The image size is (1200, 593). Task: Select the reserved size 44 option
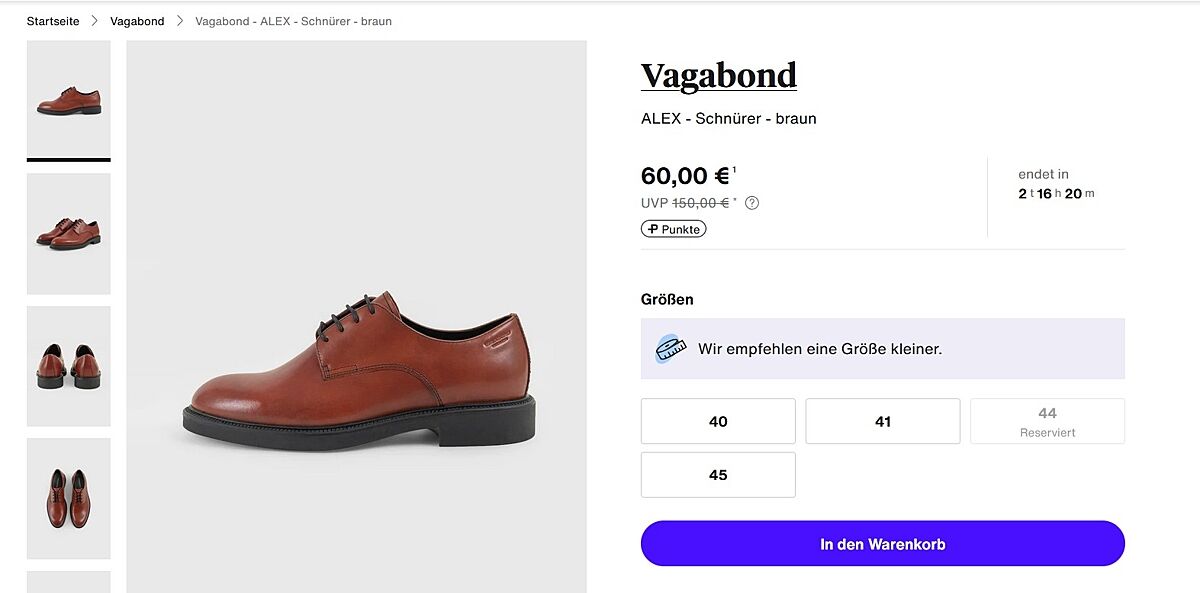(x=1047, y=421)
